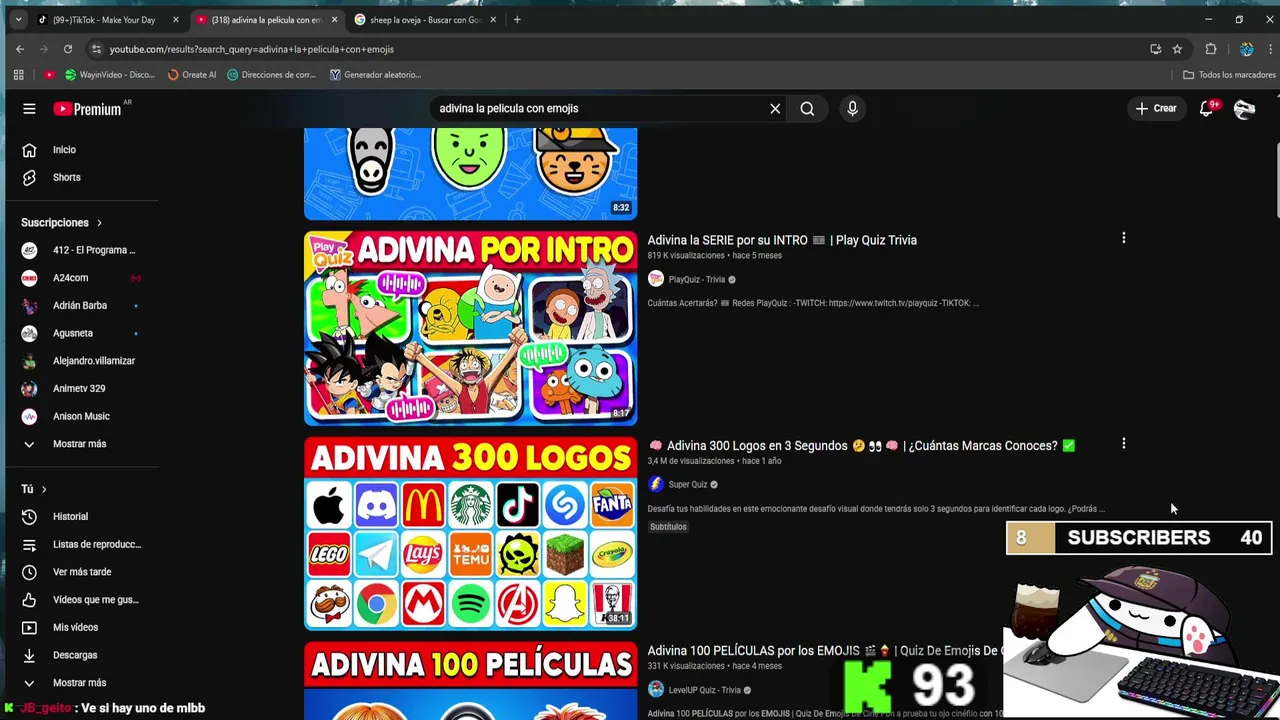
Task: Open the browser extensions puzzle icon
Action: pos(1211,49)
